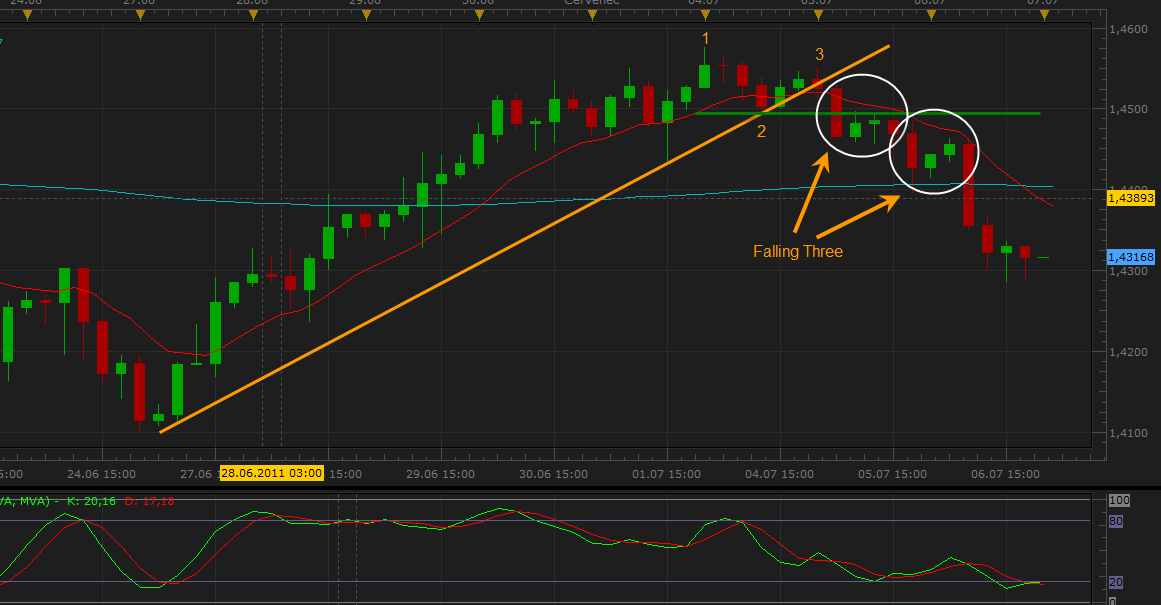Click the yellow 1,43893 price label
The width and height of the screenshot is (1161, 605).
coord(1131,198)
